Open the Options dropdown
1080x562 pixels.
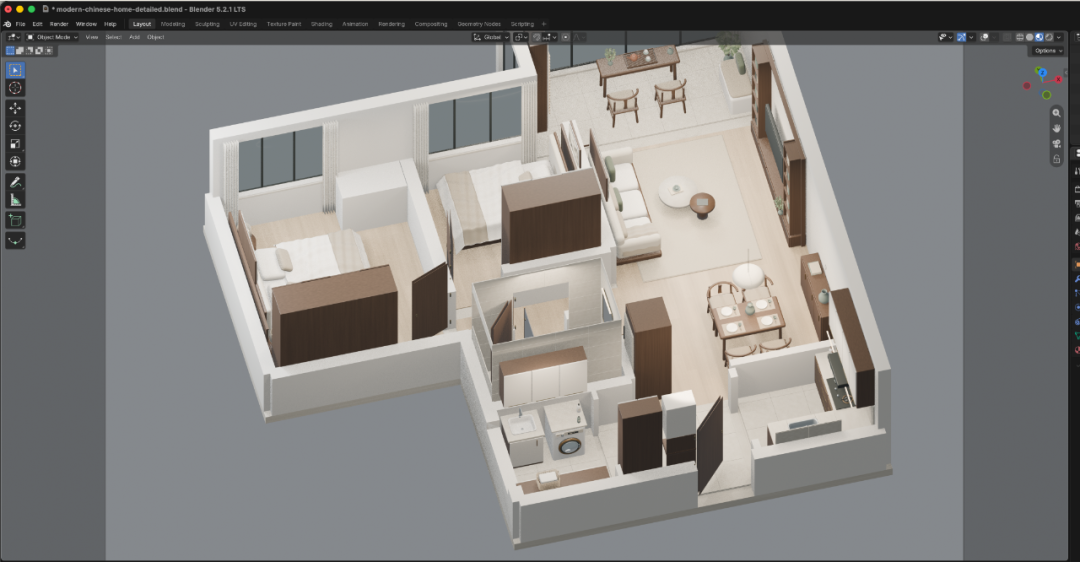[x=1048, y=51]
